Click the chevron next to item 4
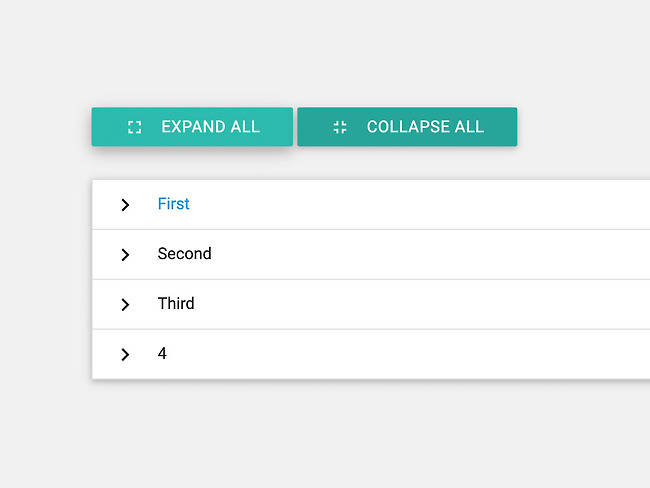The image size is (650, 488). tap(125, 354)
